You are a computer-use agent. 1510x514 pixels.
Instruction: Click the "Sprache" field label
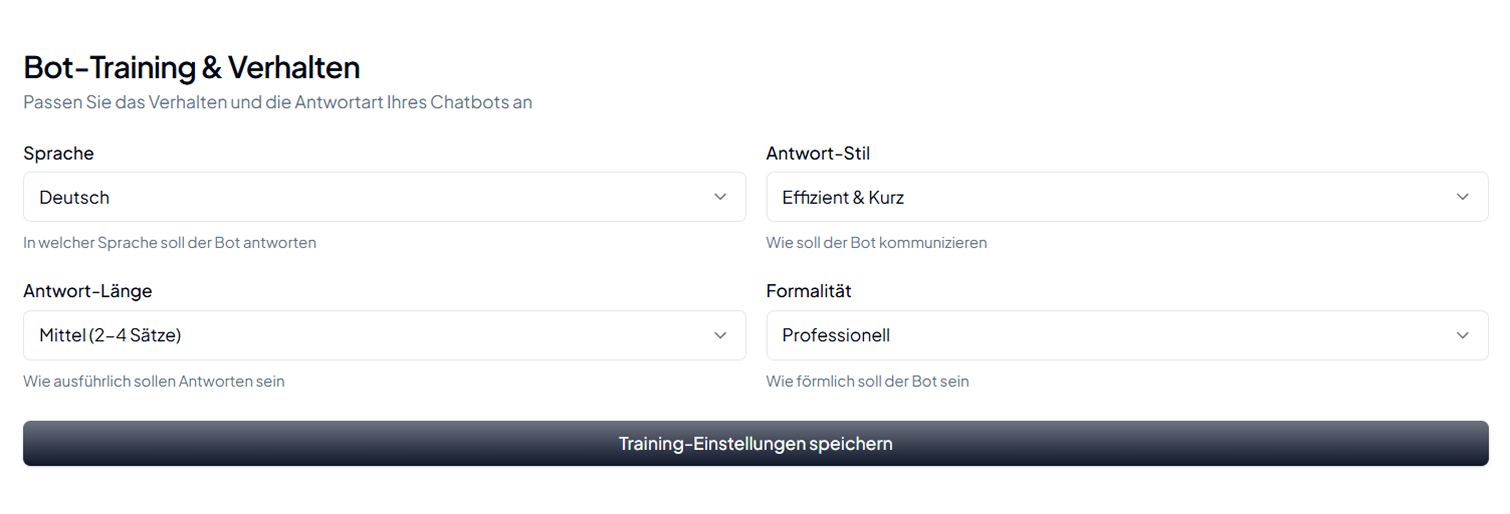click(x=59, y=153)
